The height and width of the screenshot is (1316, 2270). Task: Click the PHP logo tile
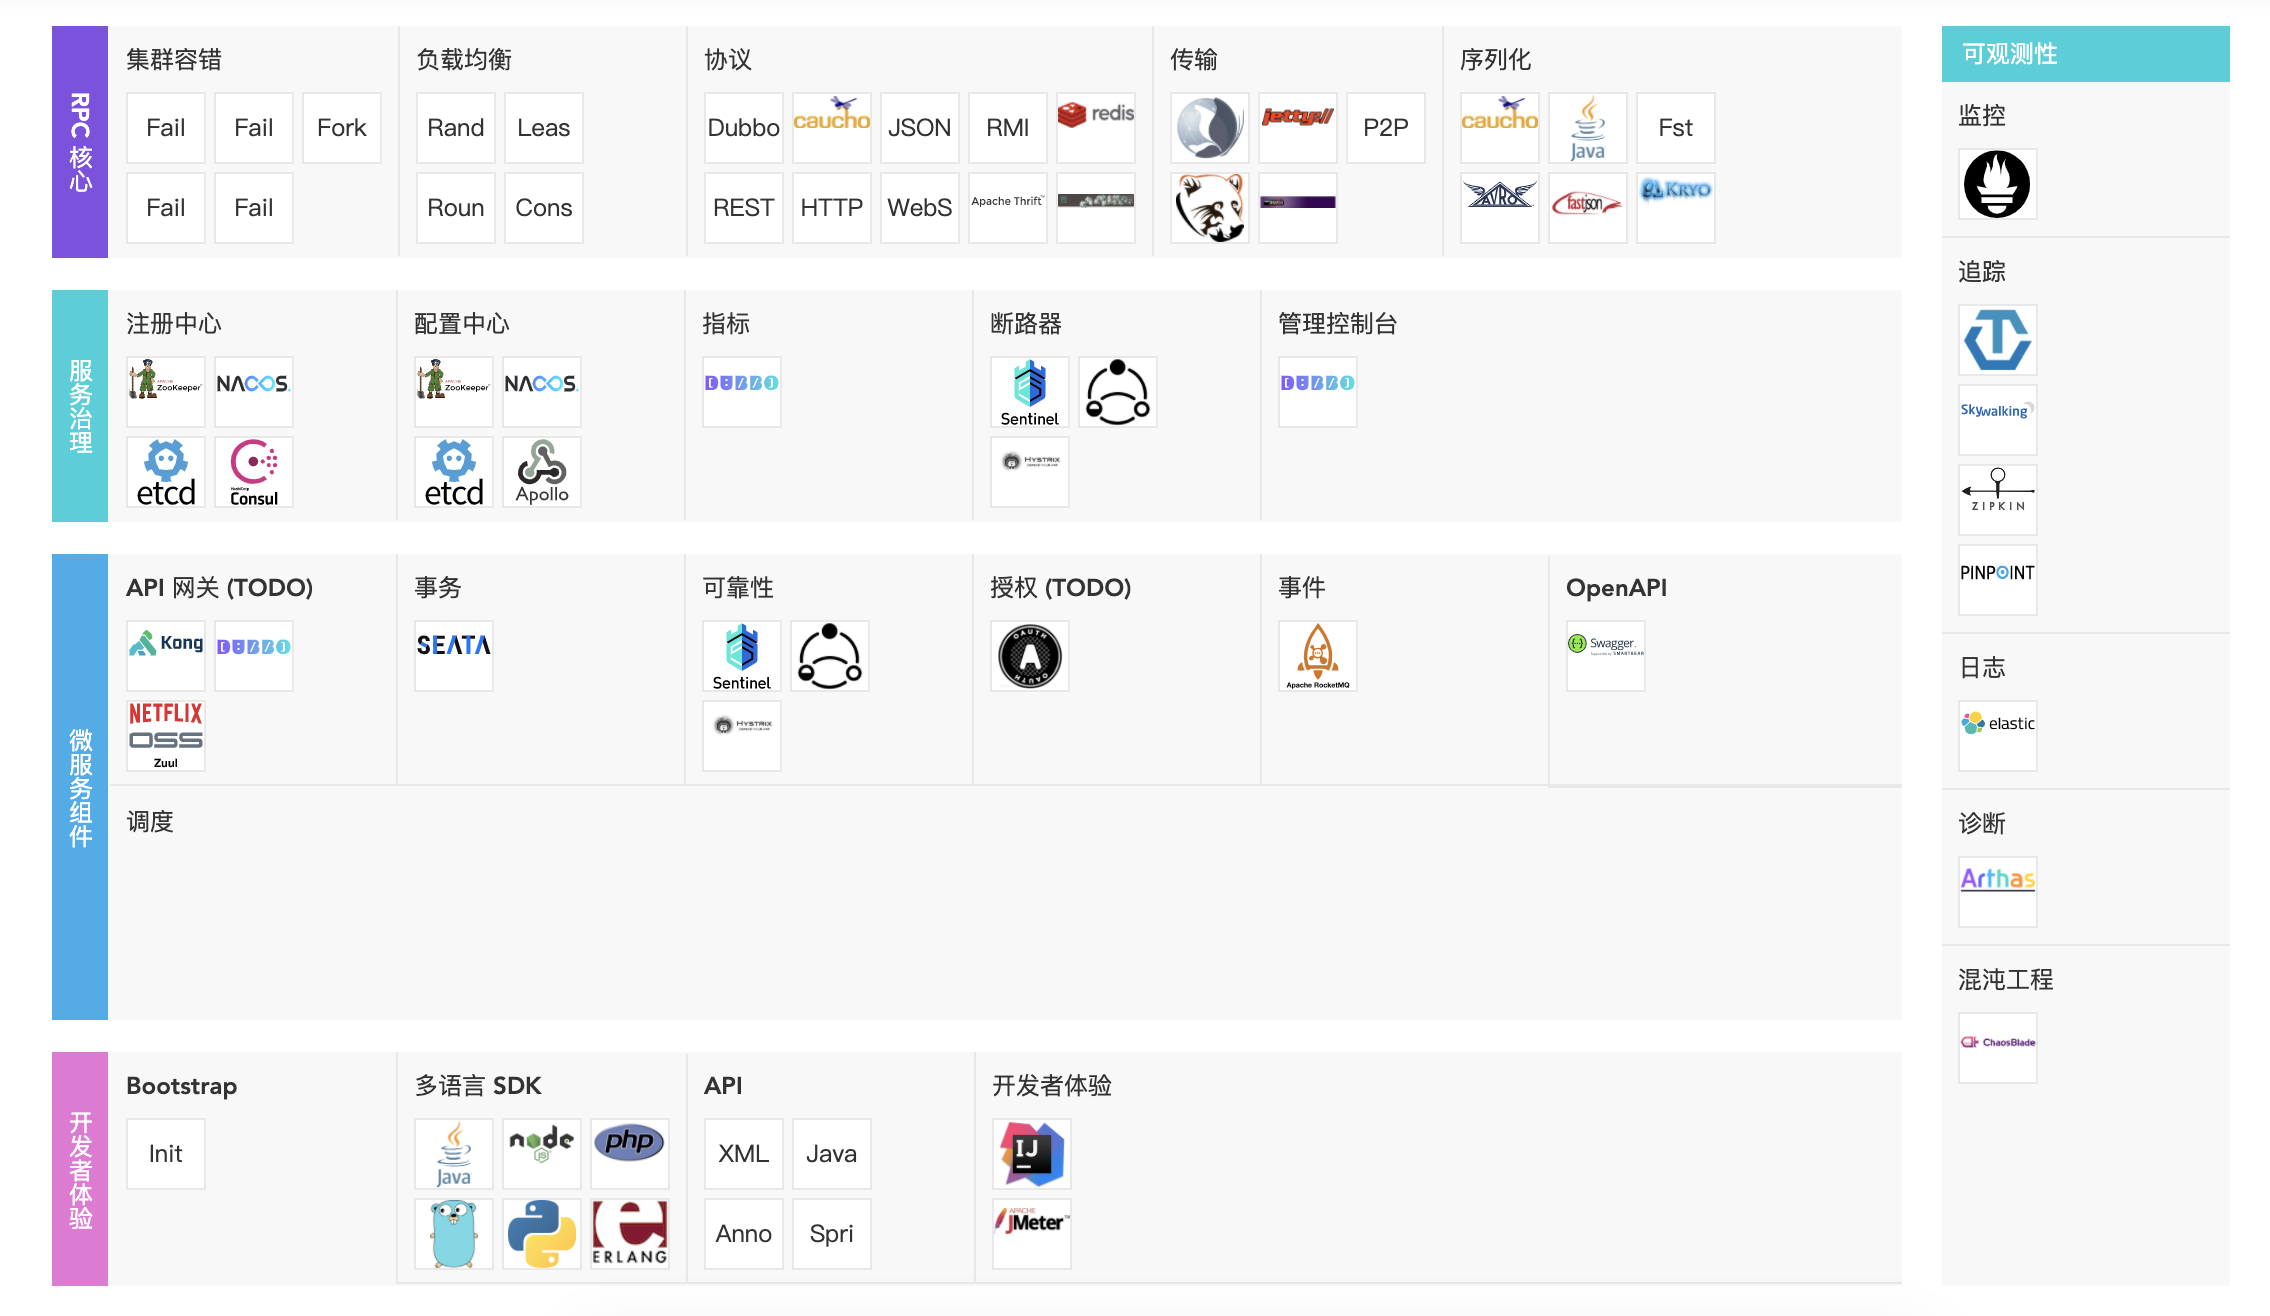pyautogui.click(x=629, y=1154)
